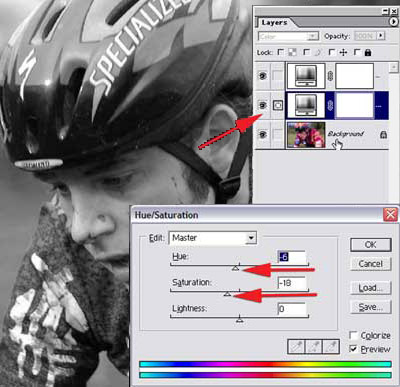Open the Layers panel flyout menu arrow

pos(394,22)
